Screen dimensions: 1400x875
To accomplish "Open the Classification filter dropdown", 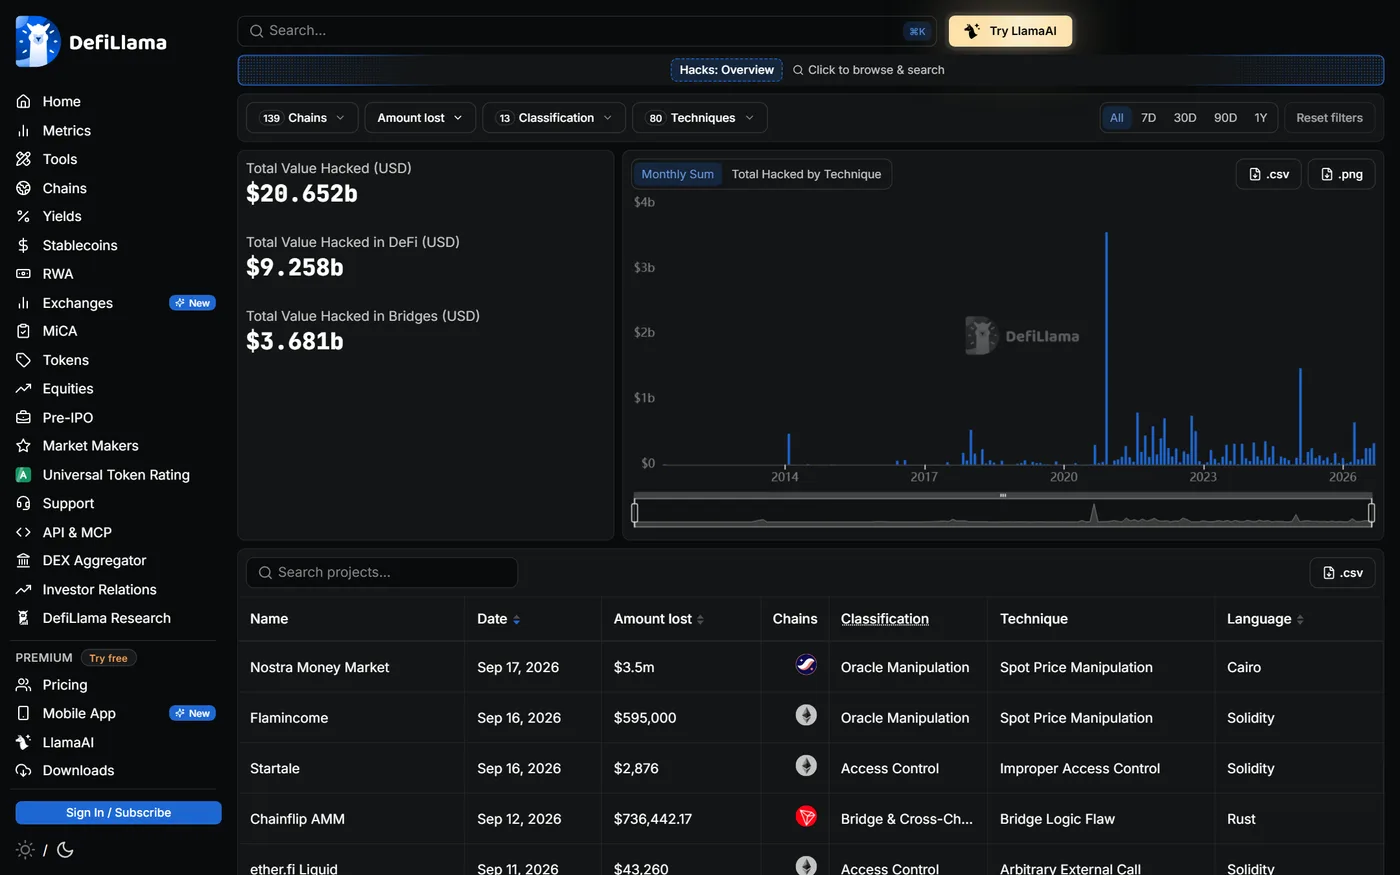I will pos(554,118).
